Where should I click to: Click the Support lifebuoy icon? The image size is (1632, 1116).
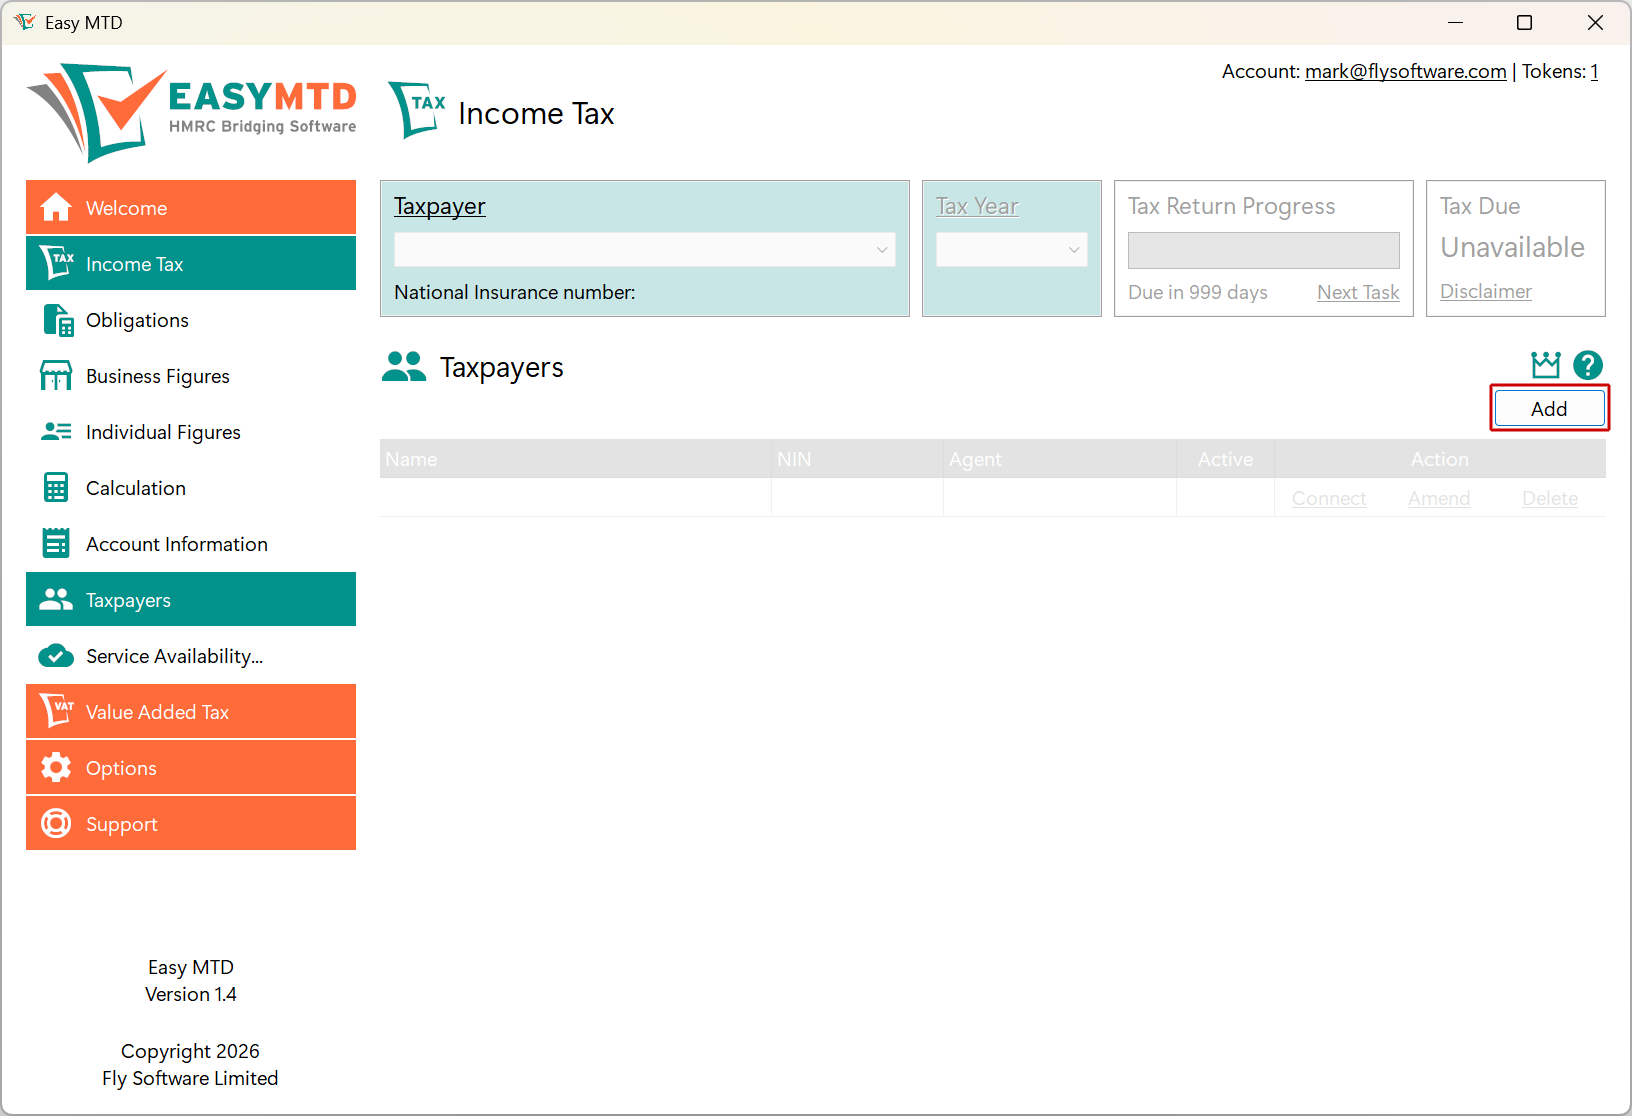pyautogui.click(x=56, y=823)
